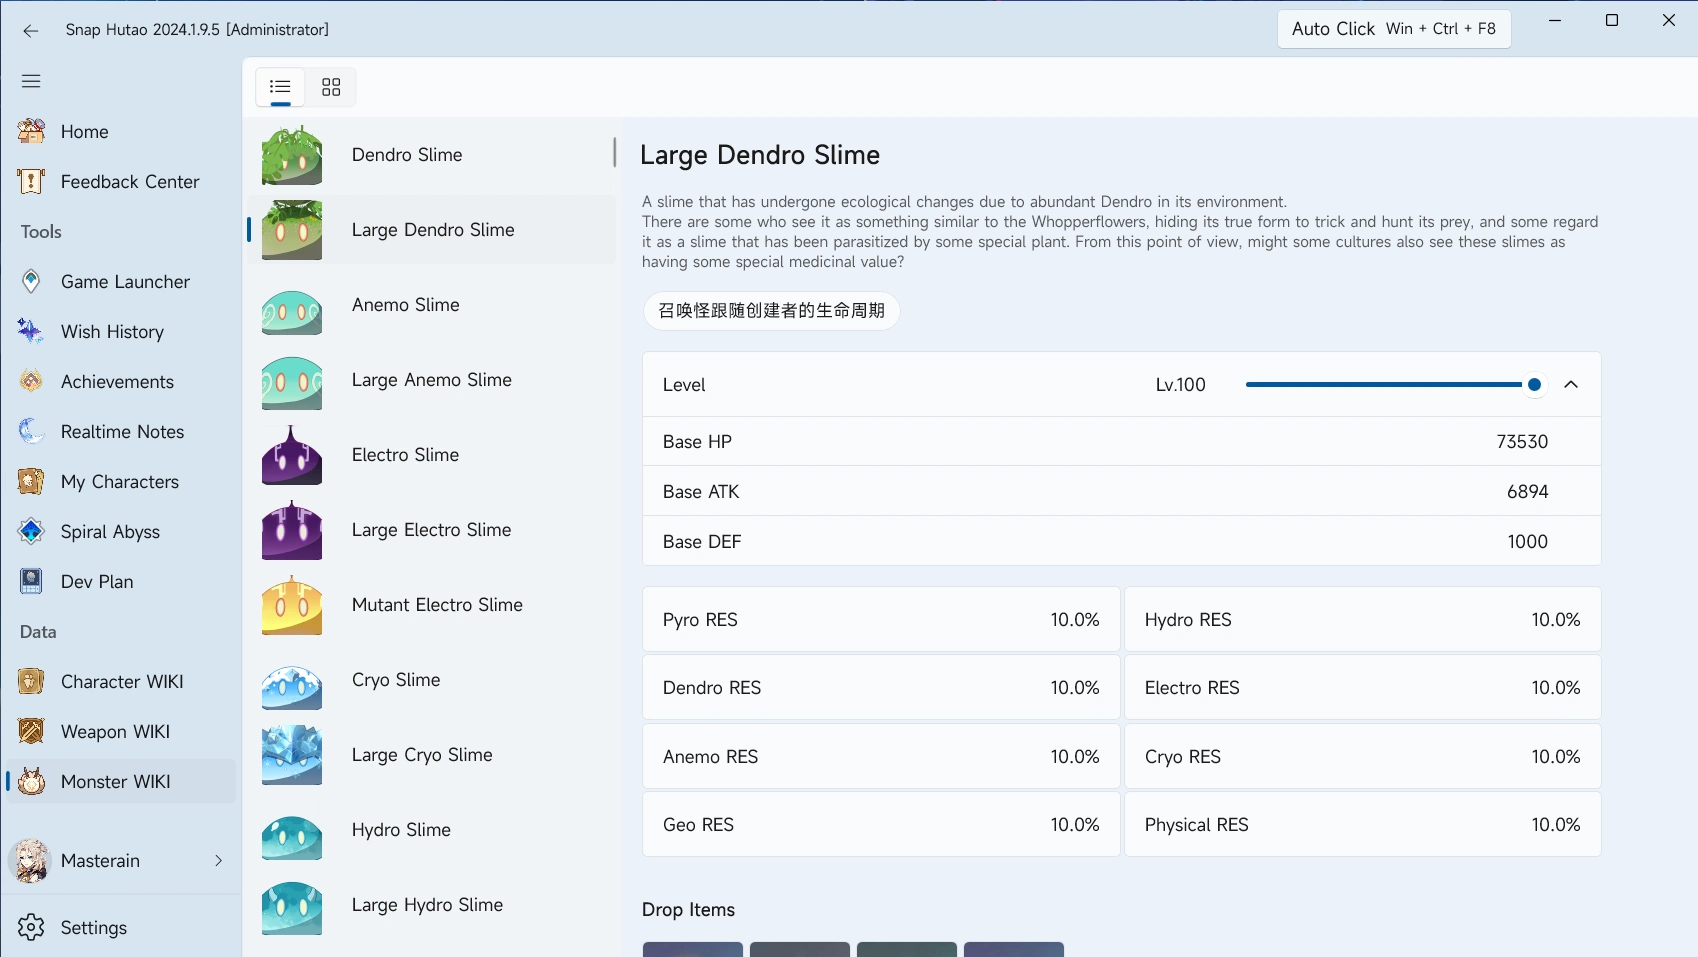The image size is (1698, 957).
Task: Minimize the Snap Hutao window
Action: (x=1555, y=20)
